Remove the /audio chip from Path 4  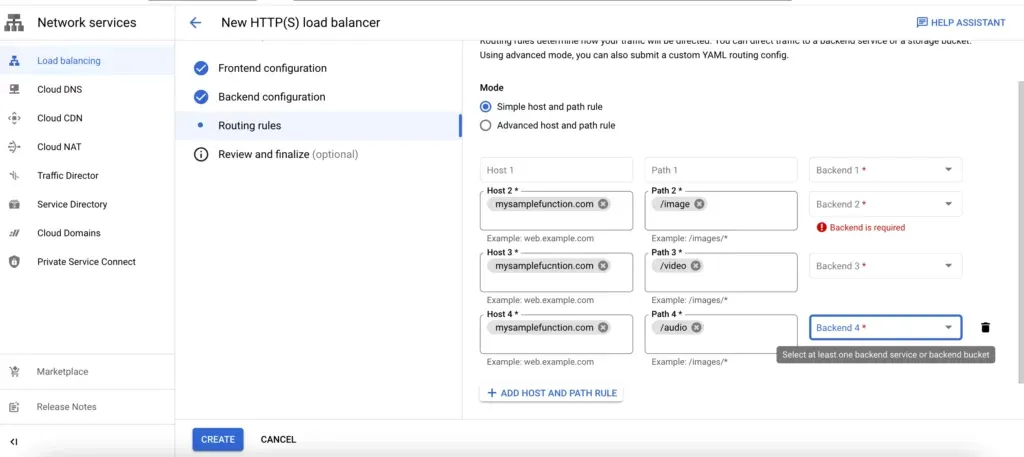click(x=696, y=328)
